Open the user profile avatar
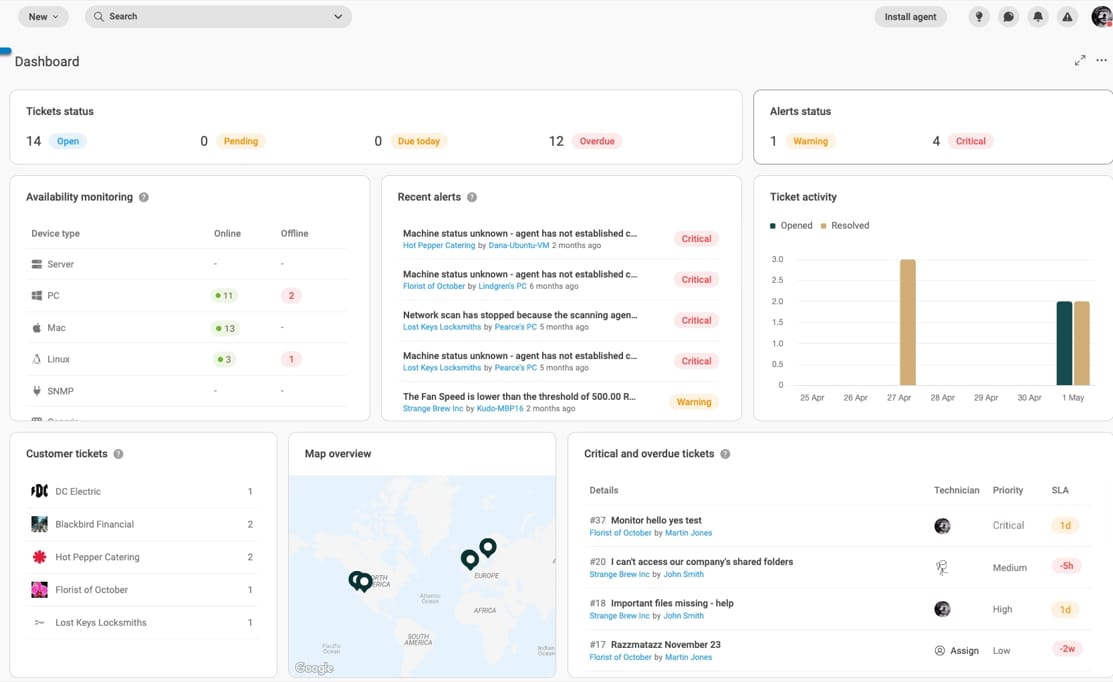Viewport: 1113px width, 682px height. pyautogui.click(x=1101, y=16)
